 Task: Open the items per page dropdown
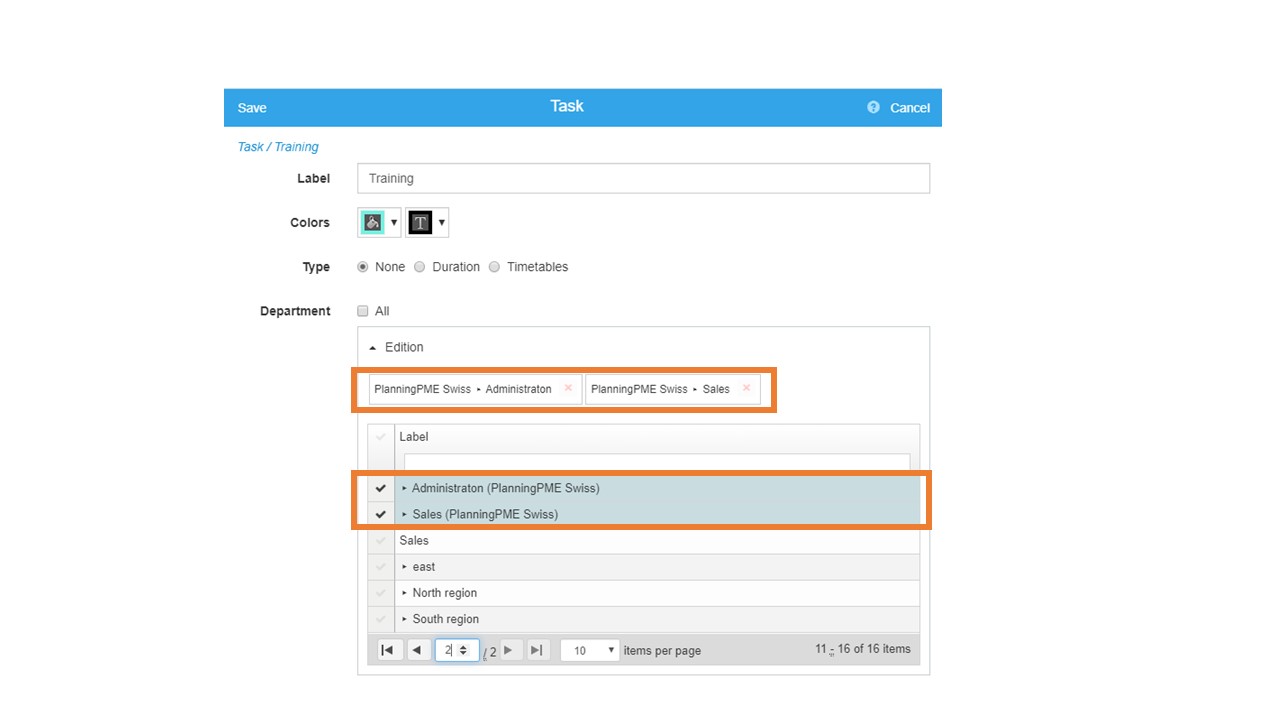click(x=590, y=650)
